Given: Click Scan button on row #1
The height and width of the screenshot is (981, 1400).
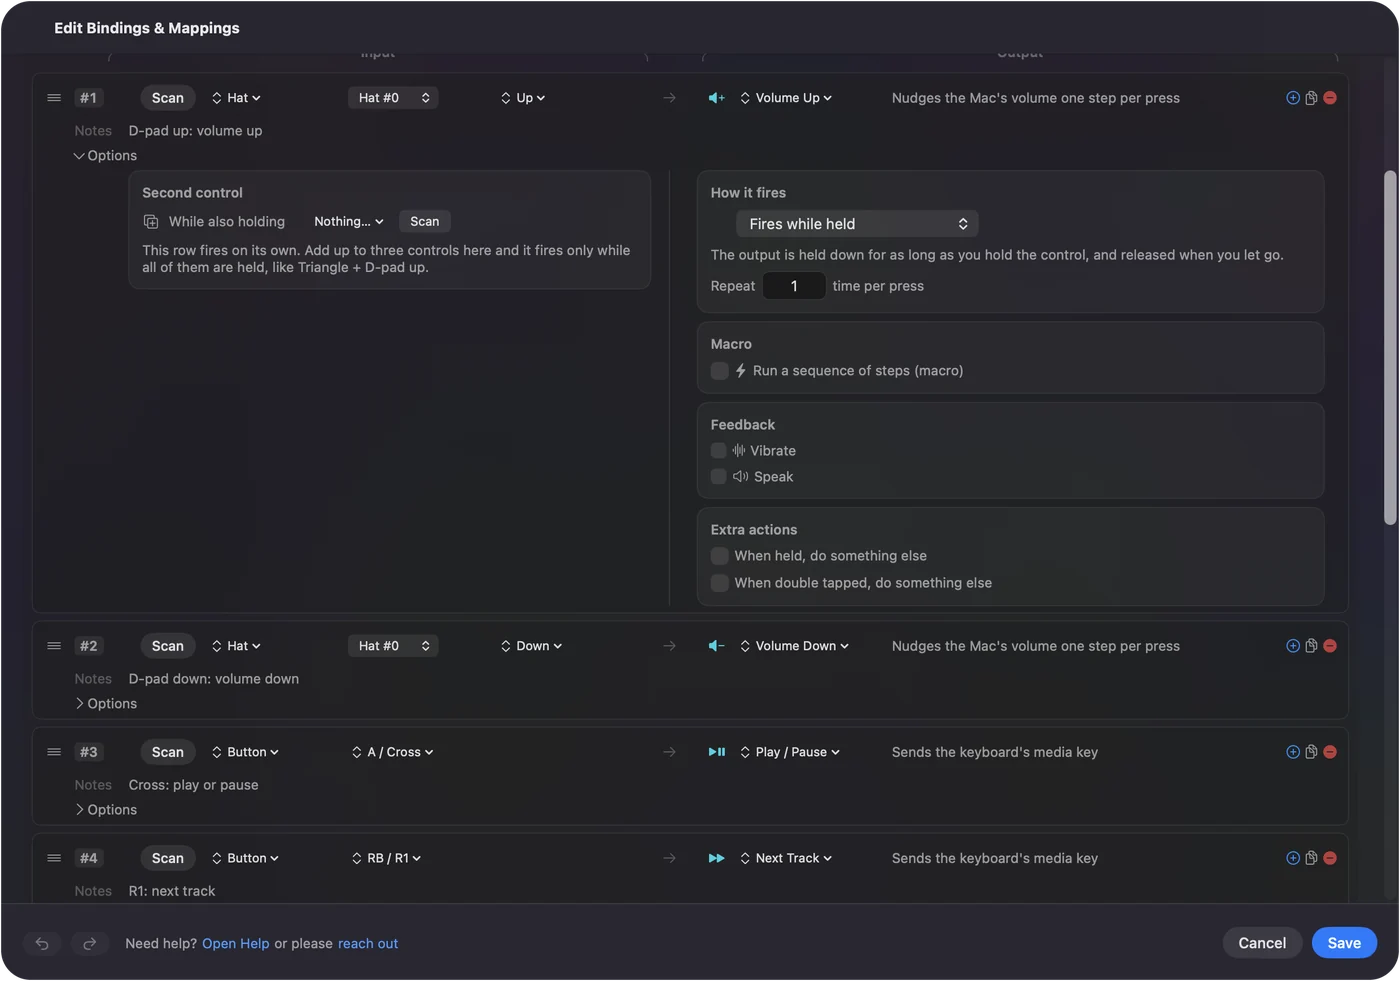Looking at the screenshot, I should [x=168, y=98].
